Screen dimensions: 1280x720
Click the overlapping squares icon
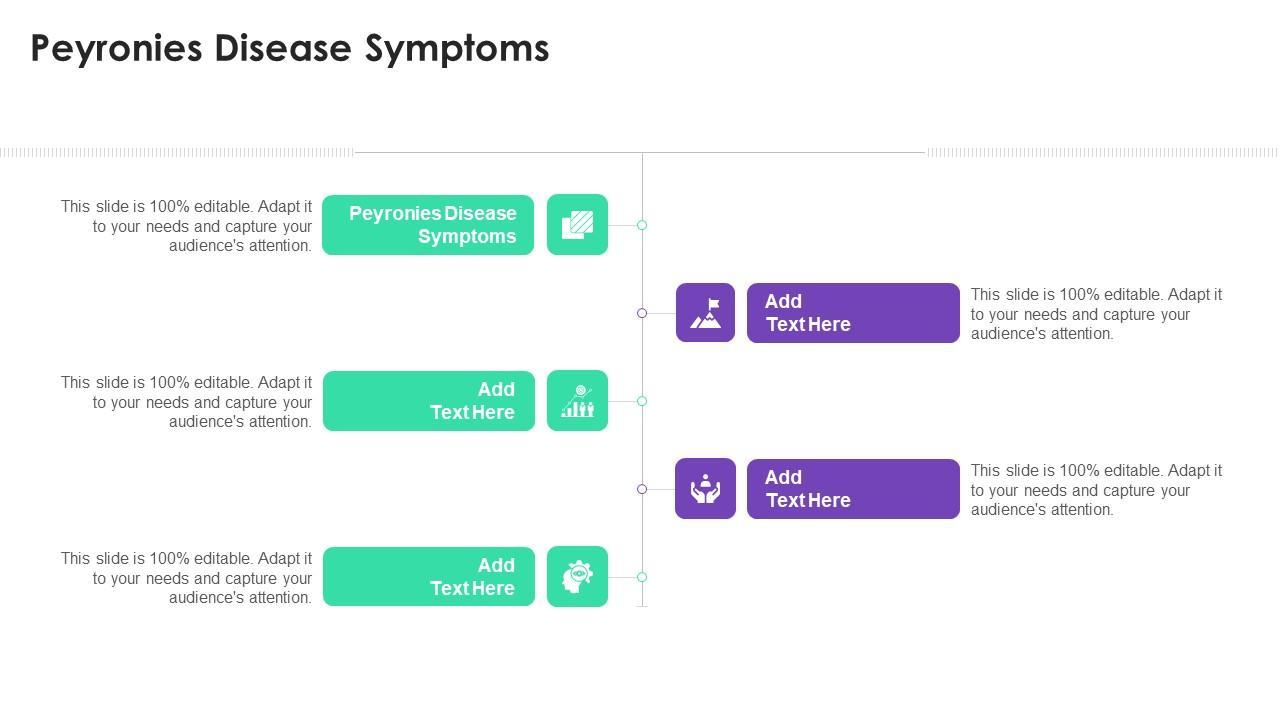point(577,225)
